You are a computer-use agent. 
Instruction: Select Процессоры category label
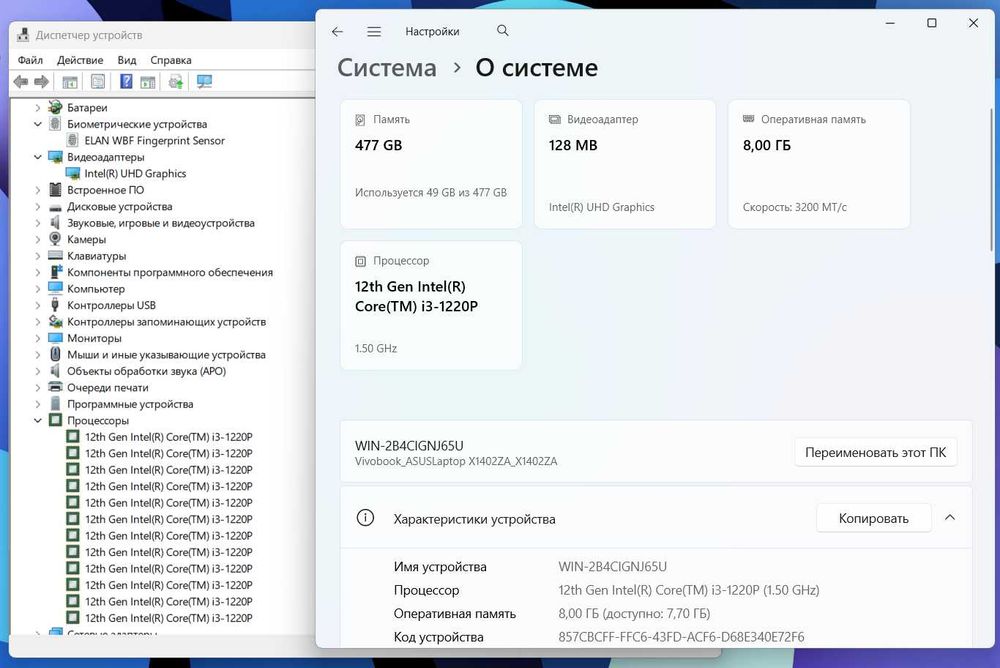coord(98,420)
